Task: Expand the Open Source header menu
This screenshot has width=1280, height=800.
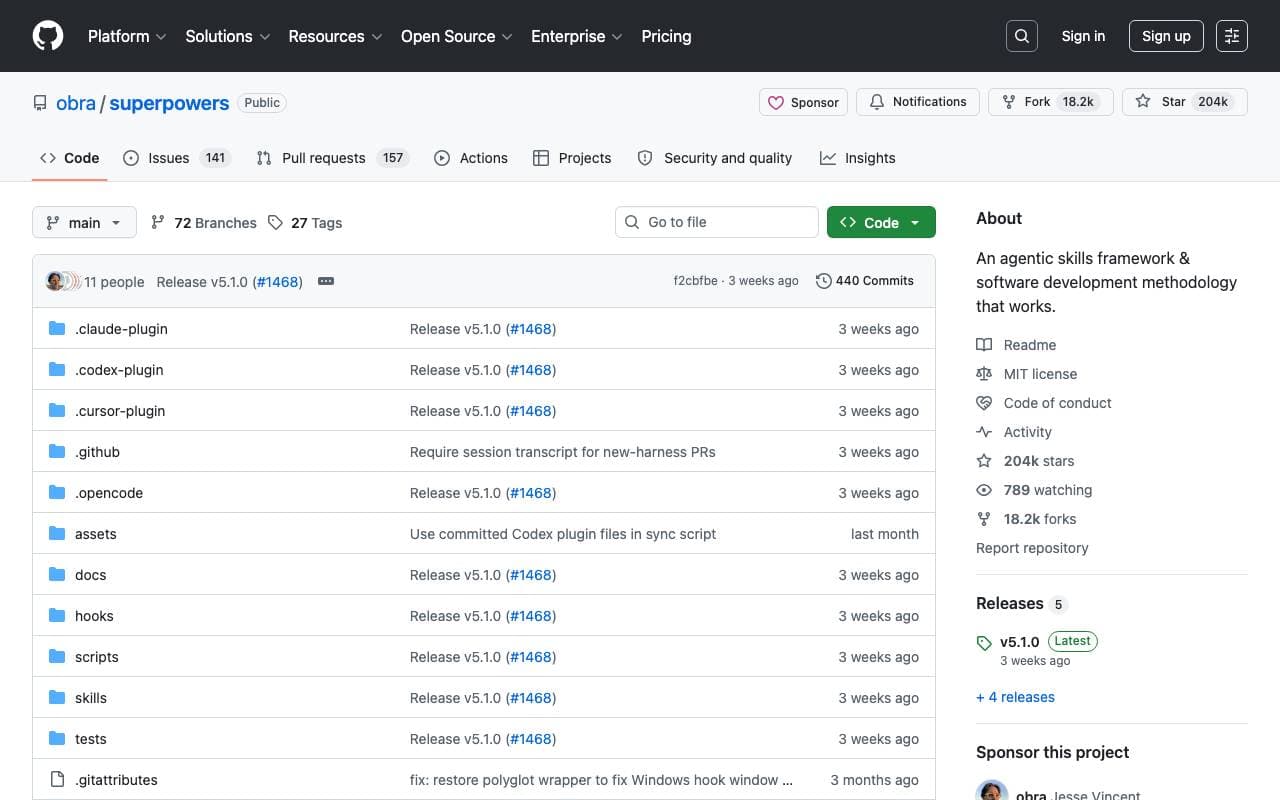Action: point(457,36)
